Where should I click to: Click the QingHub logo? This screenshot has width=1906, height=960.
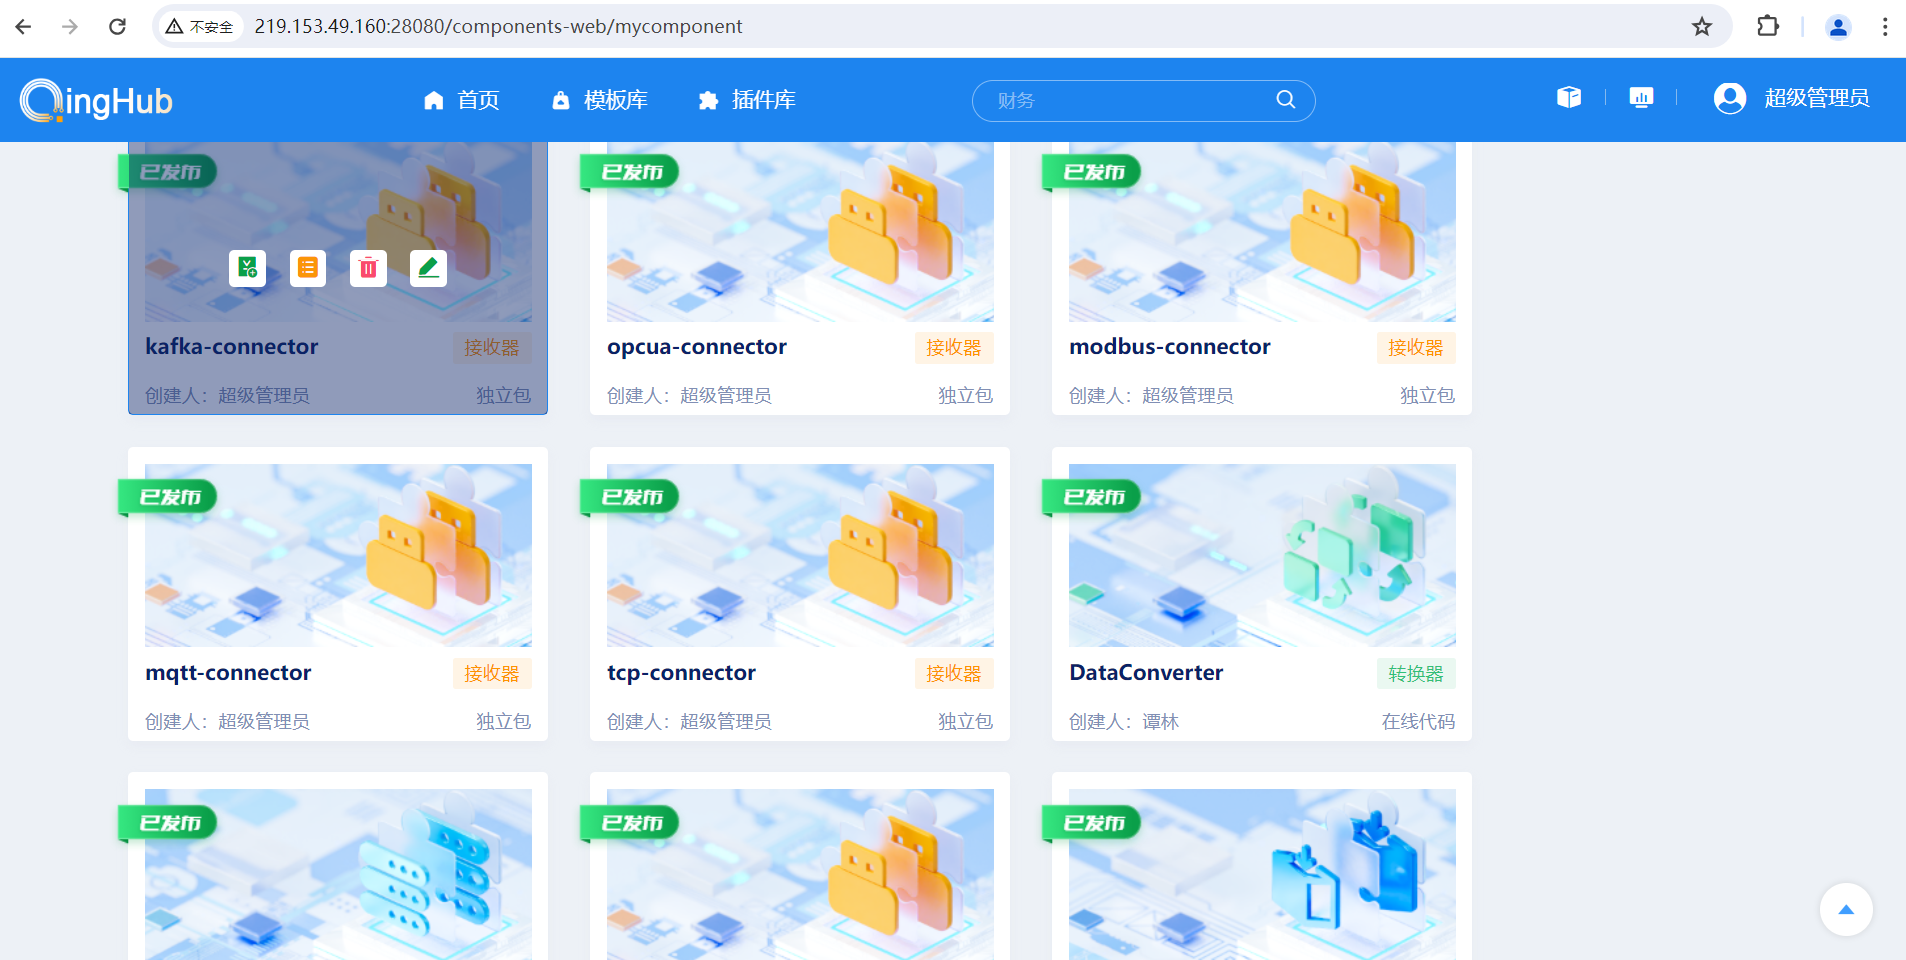click(96, 100)
